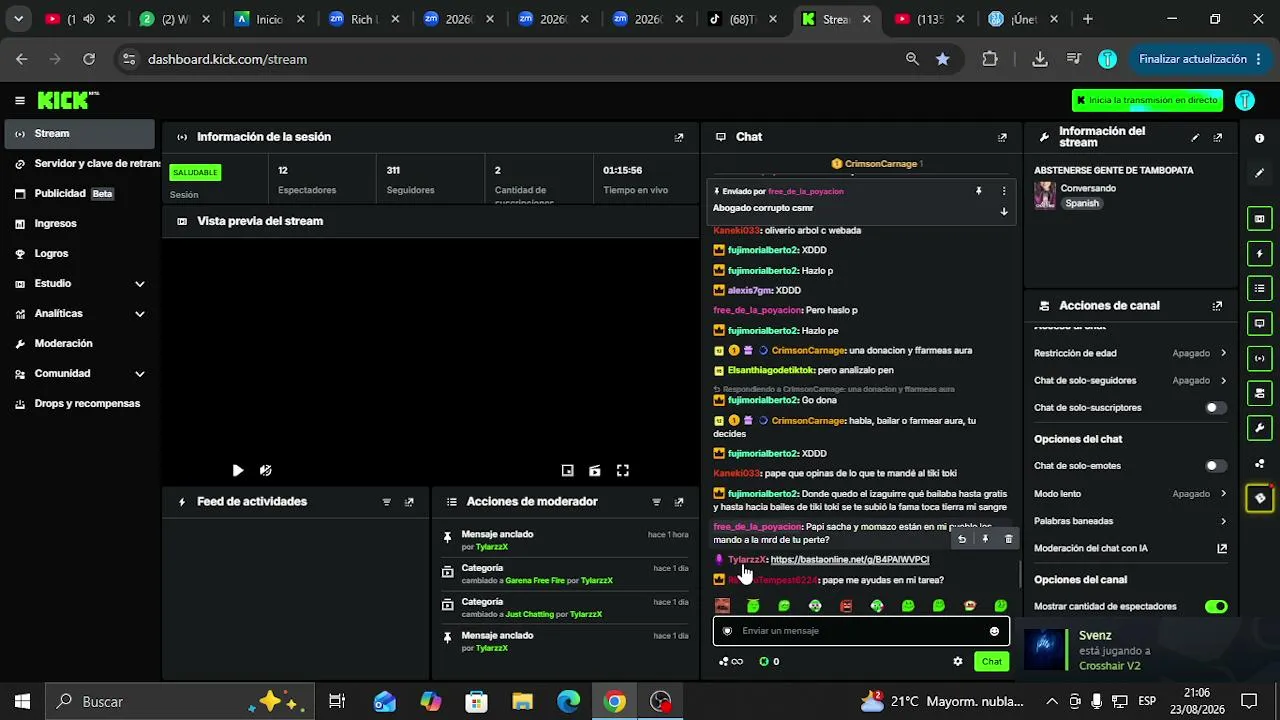Viewport: 1280px width, 720px height.
Task: Send message with the Chat button
Action: [991, 661]
